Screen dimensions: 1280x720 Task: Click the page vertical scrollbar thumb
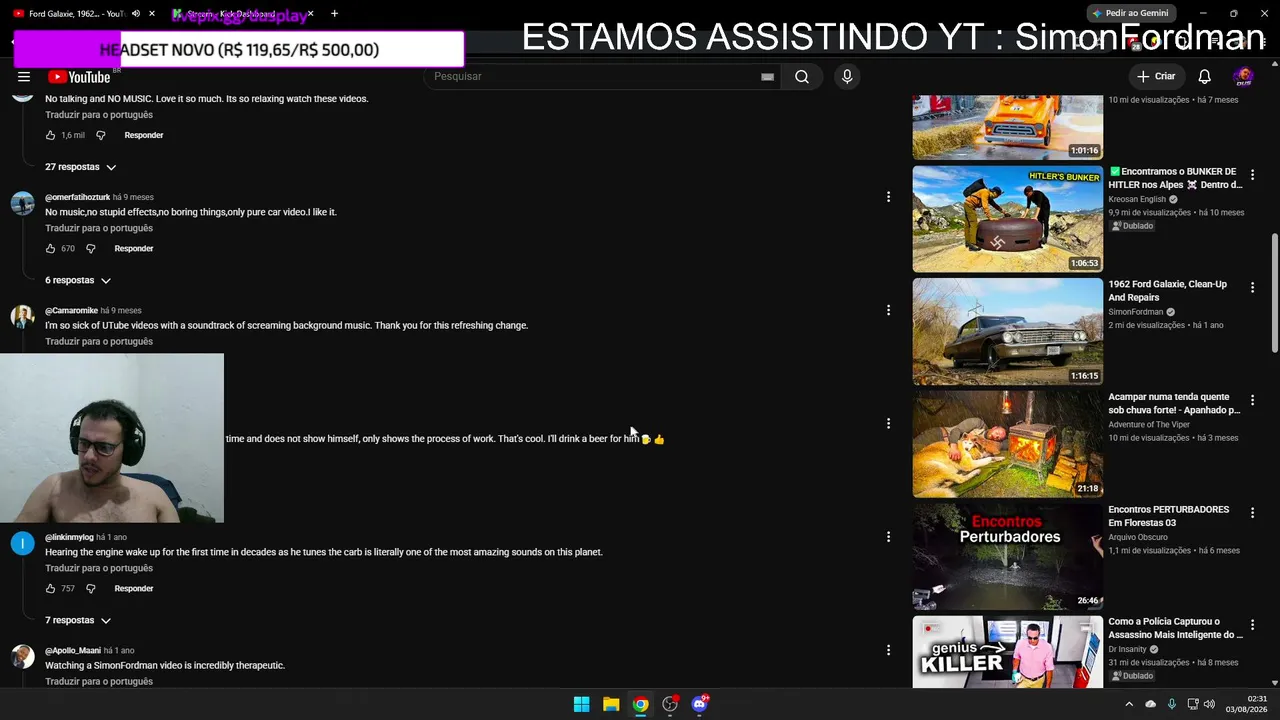[1274, 293]
